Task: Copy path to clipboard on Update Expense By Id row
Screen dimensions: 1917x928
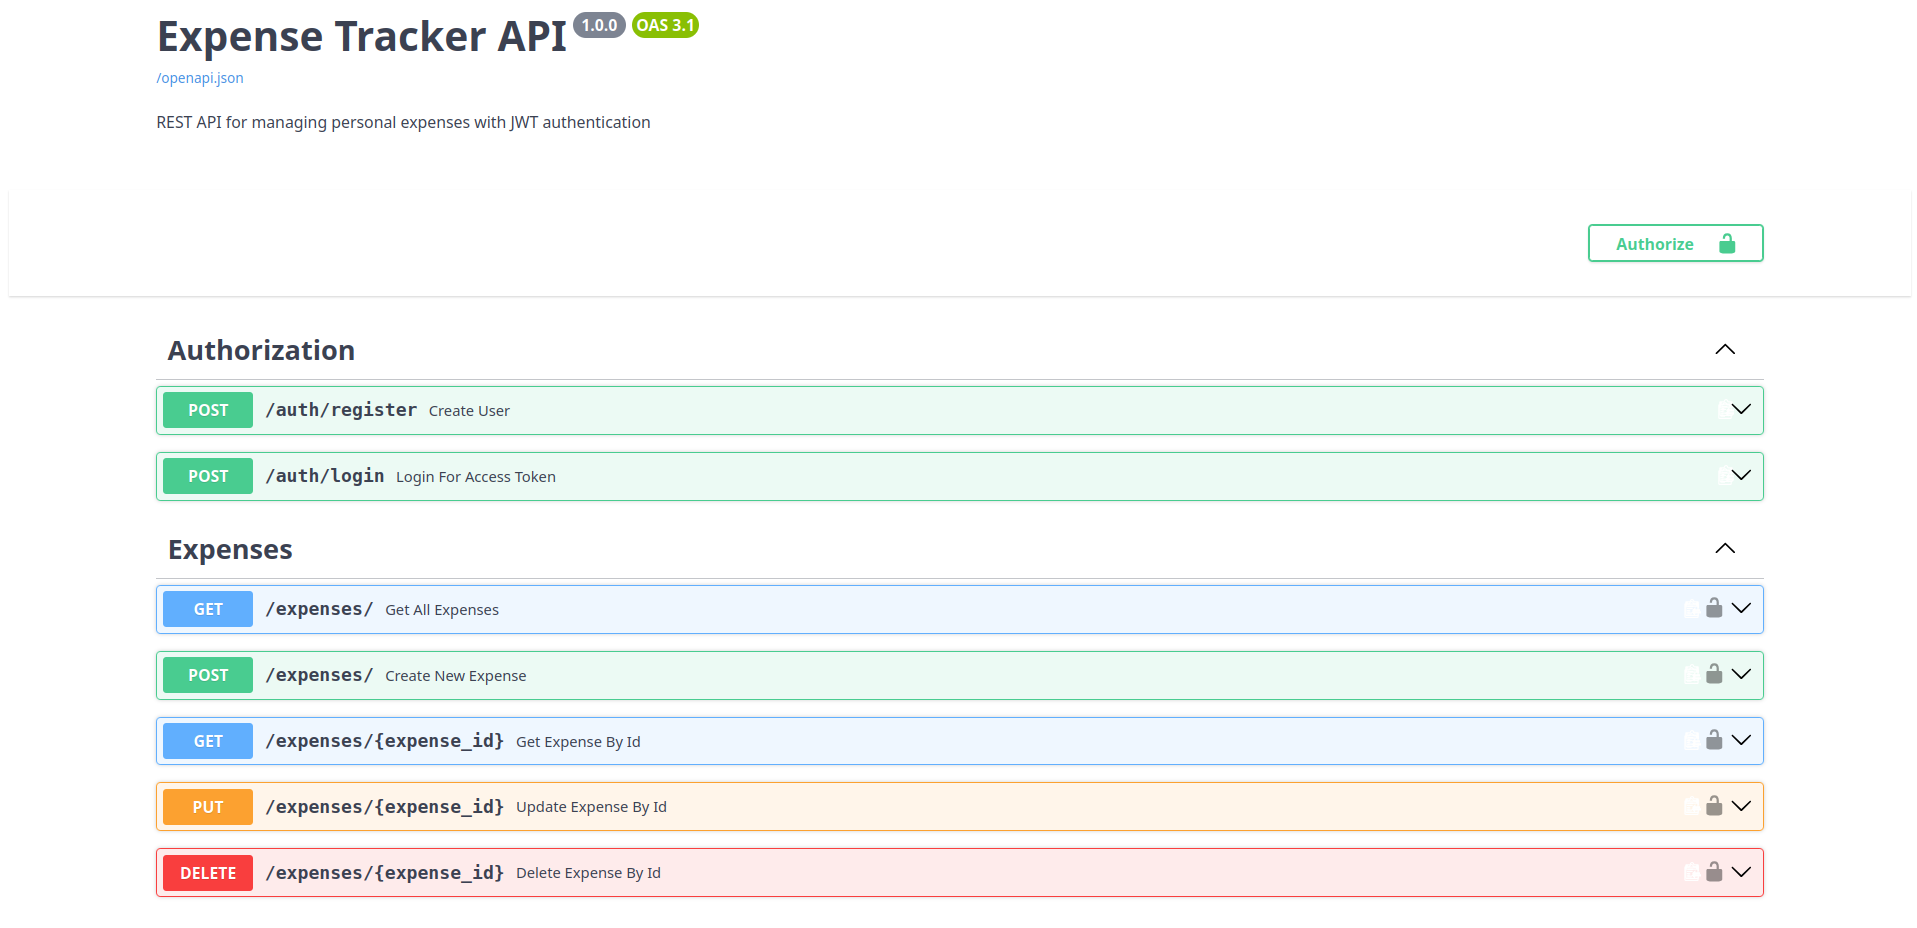Action: (x=1691, y=807)
